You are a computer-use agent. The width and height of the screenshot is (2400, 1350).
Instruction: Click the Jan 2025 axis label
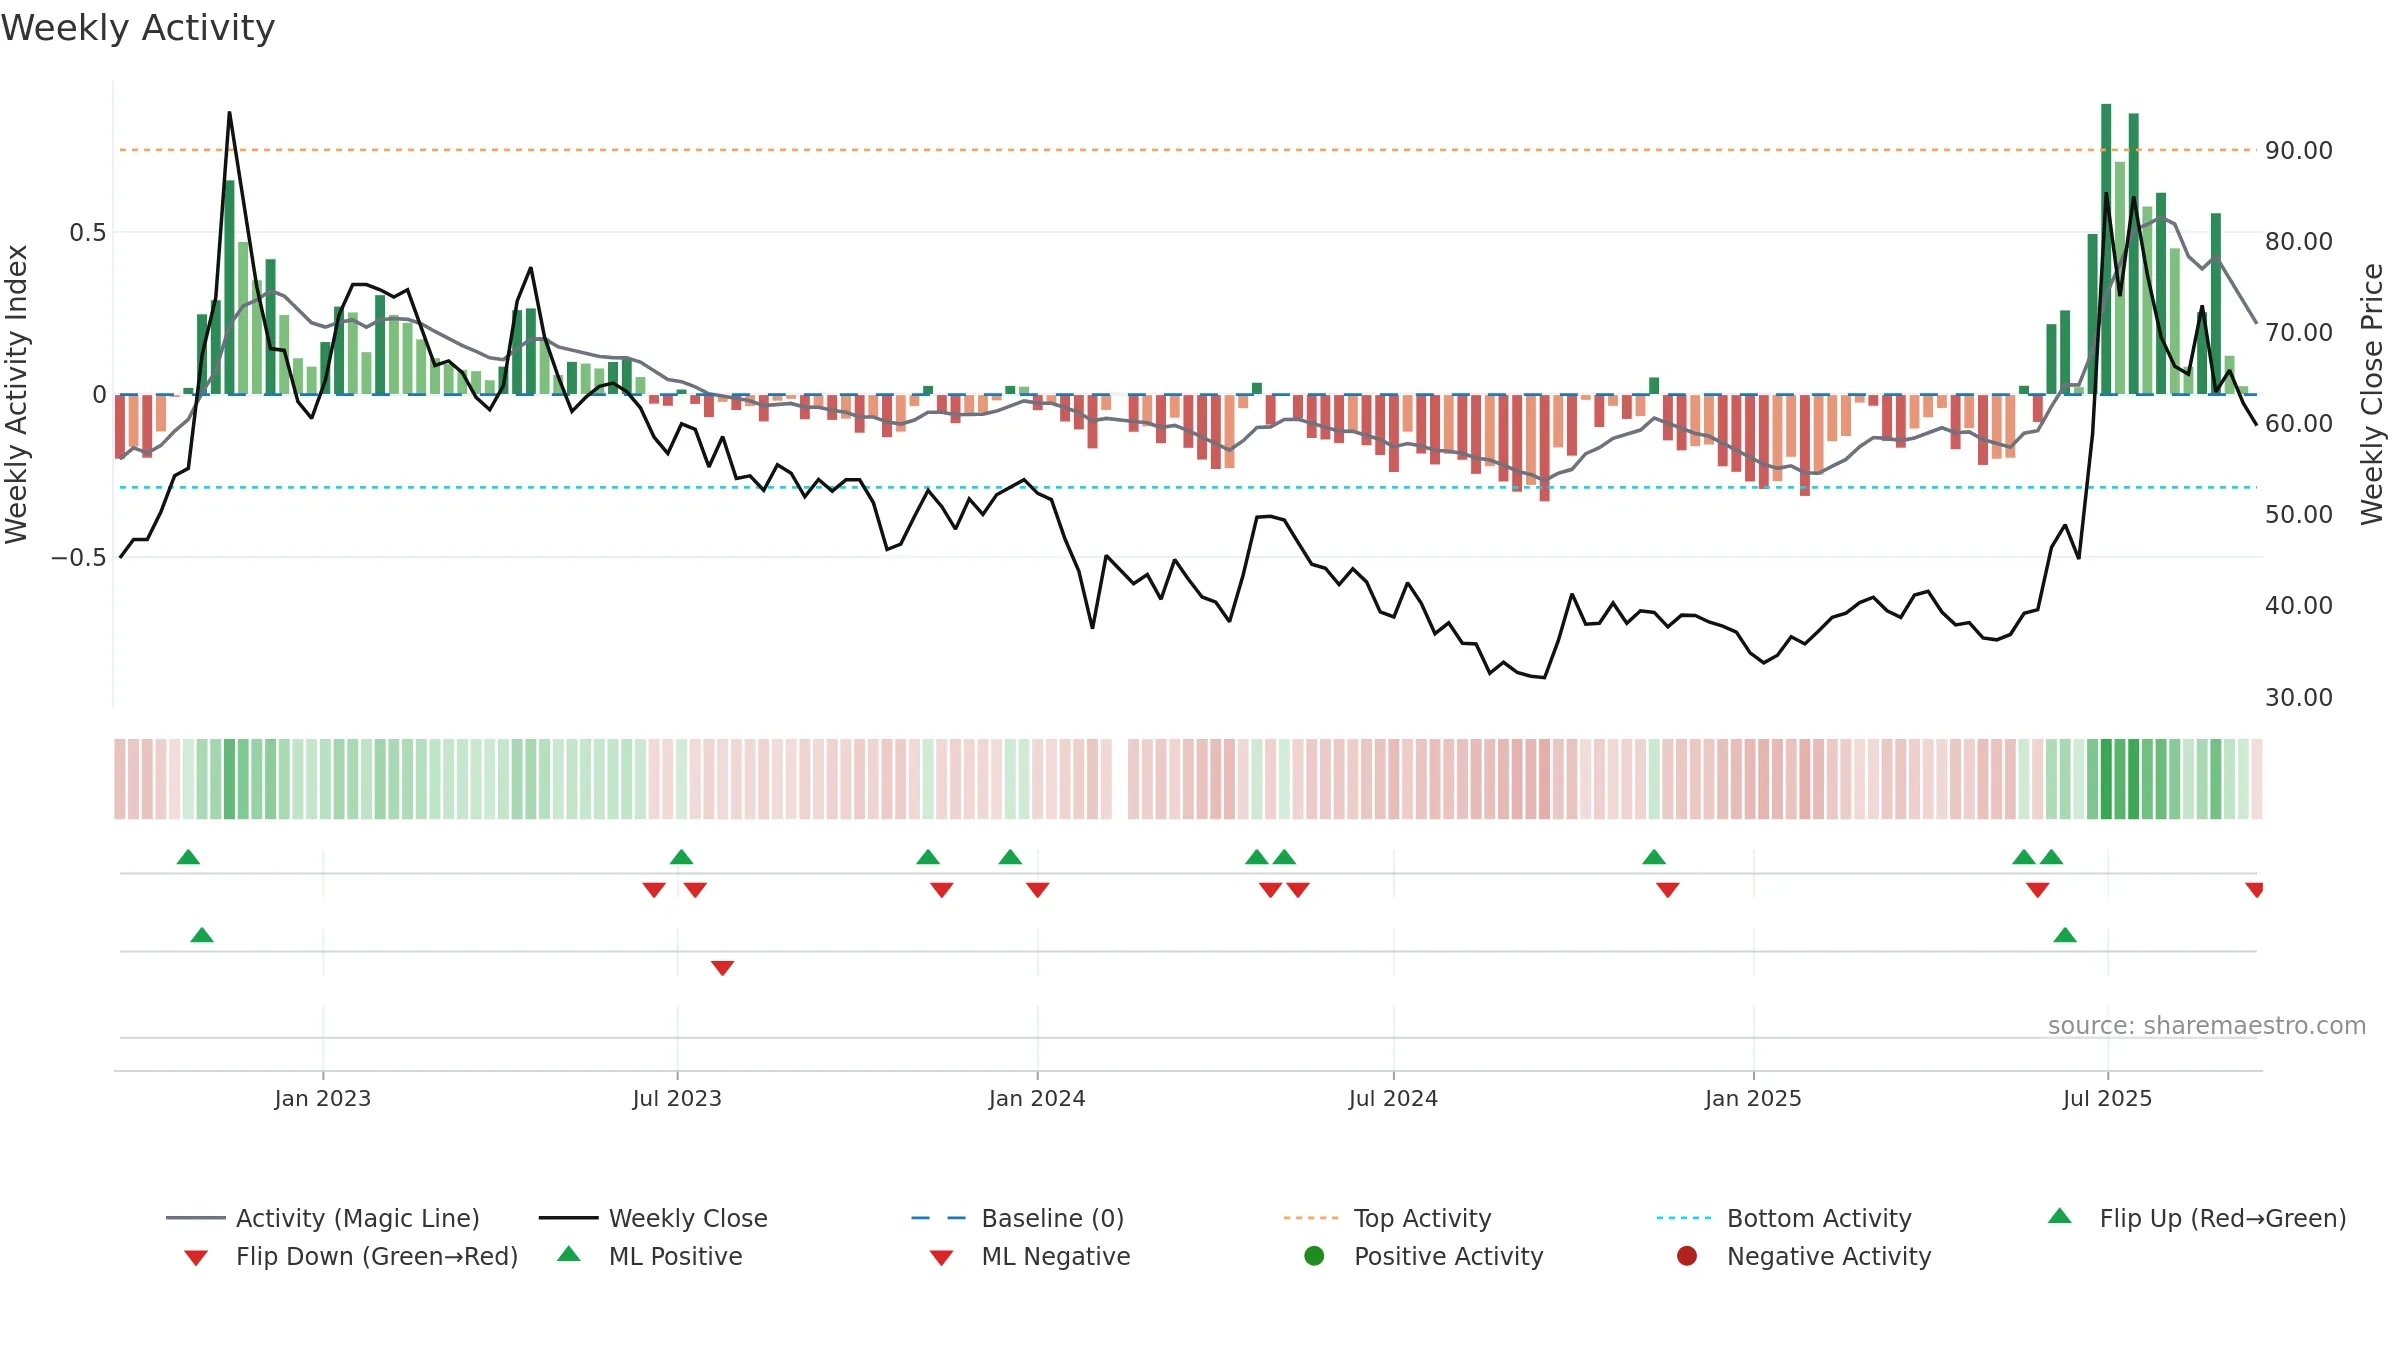click(1753, 1099)
